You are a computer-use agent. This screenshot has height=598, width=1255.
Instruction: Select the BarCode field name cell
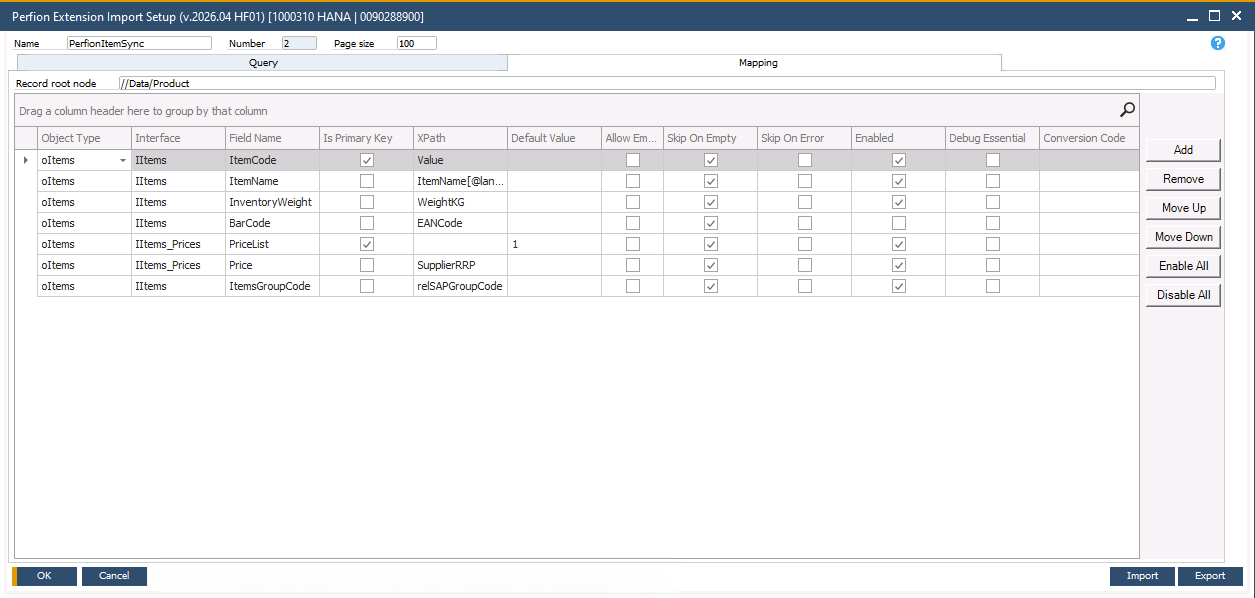(x=272, y=223)
